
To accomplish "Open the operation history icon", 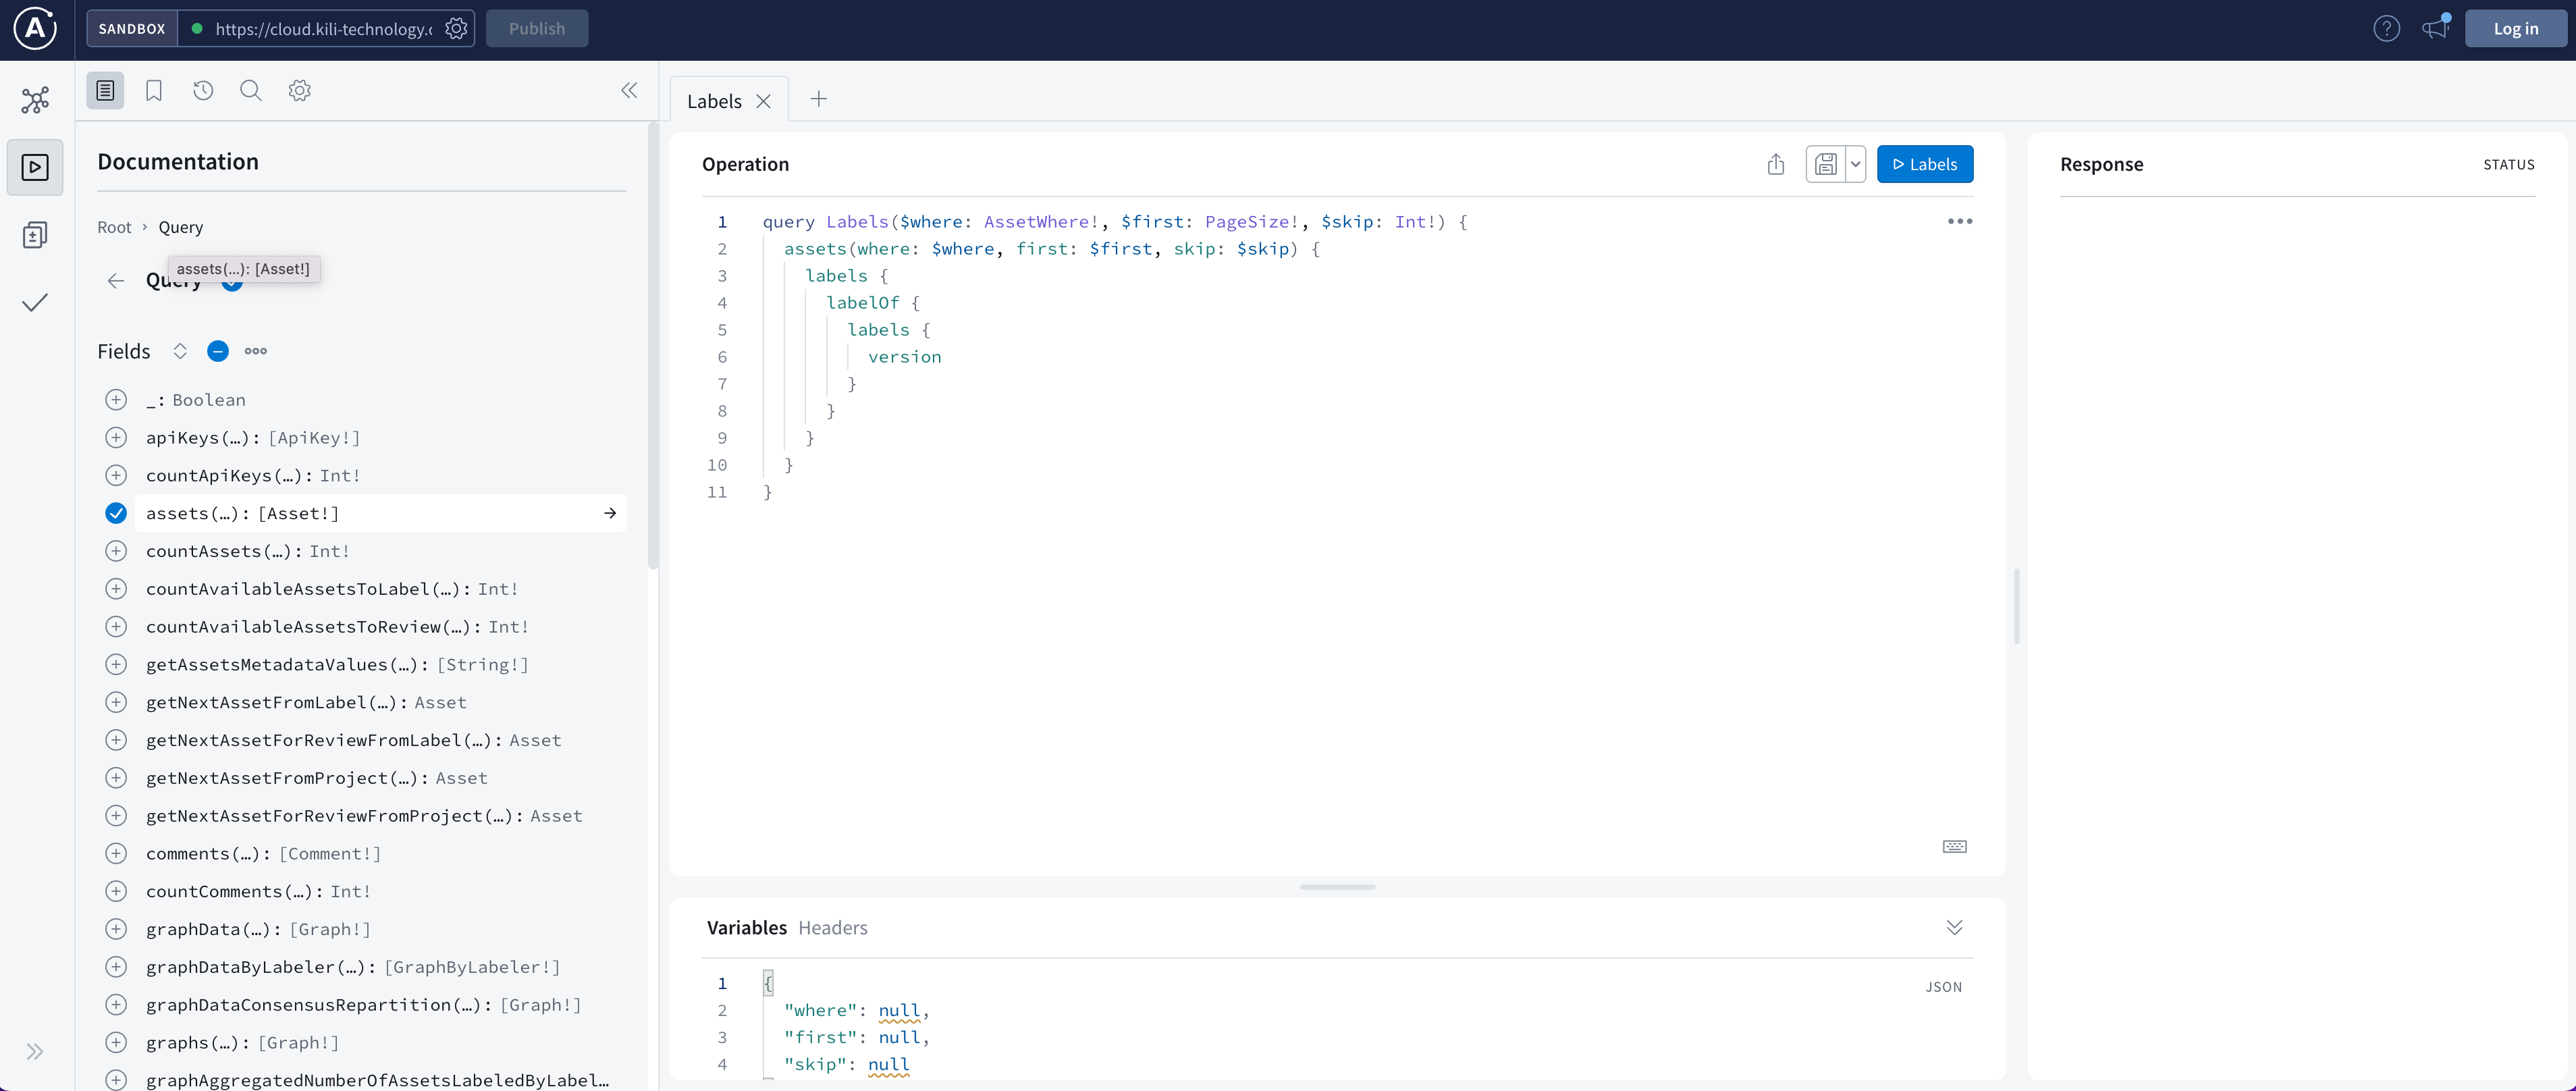I will (x=203, y=91).
